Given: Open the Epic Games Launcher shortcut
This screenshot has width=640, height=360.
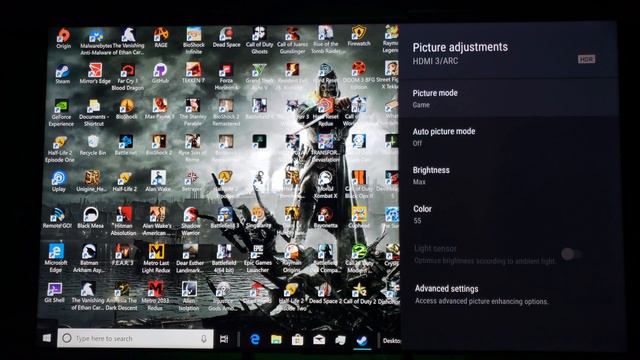Looking at the screenshot, I should pos(258,259).
